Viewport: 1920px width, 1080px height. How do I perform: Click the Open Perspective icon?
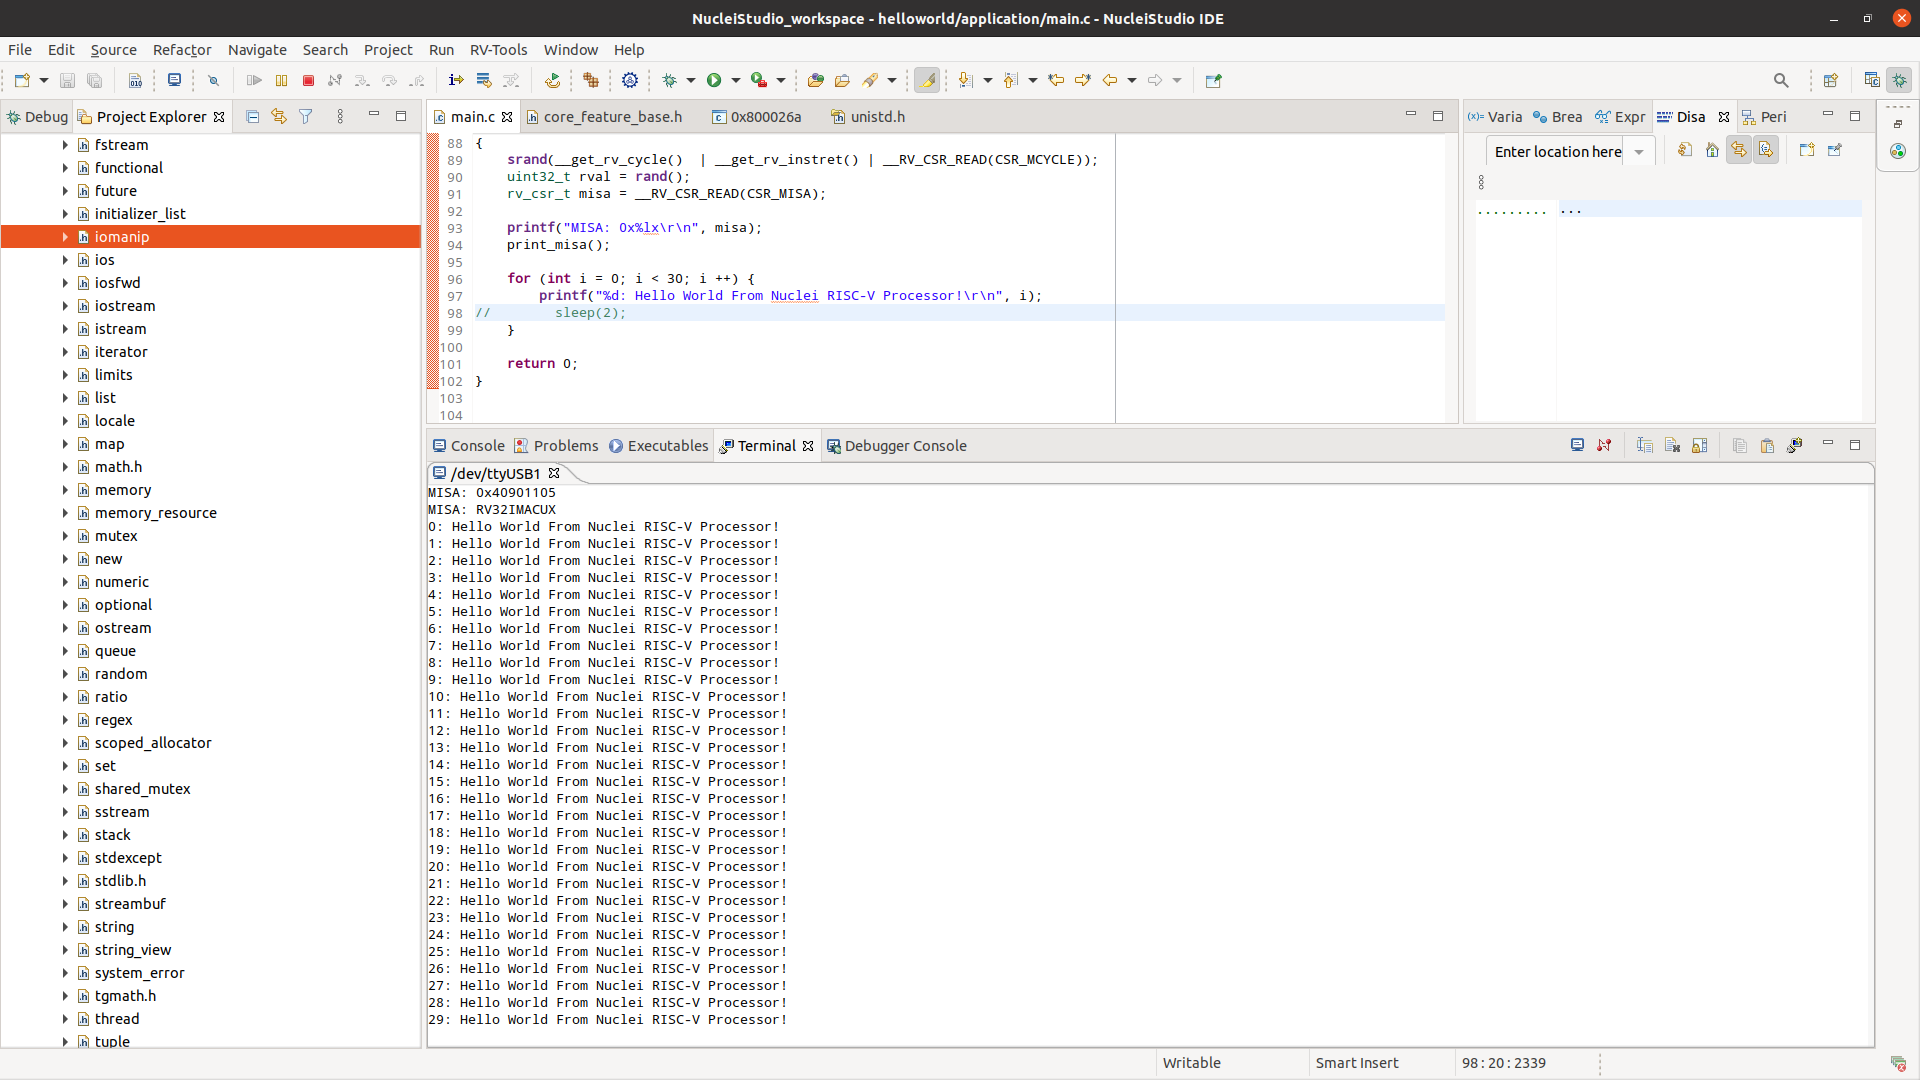pos(1830,80)
